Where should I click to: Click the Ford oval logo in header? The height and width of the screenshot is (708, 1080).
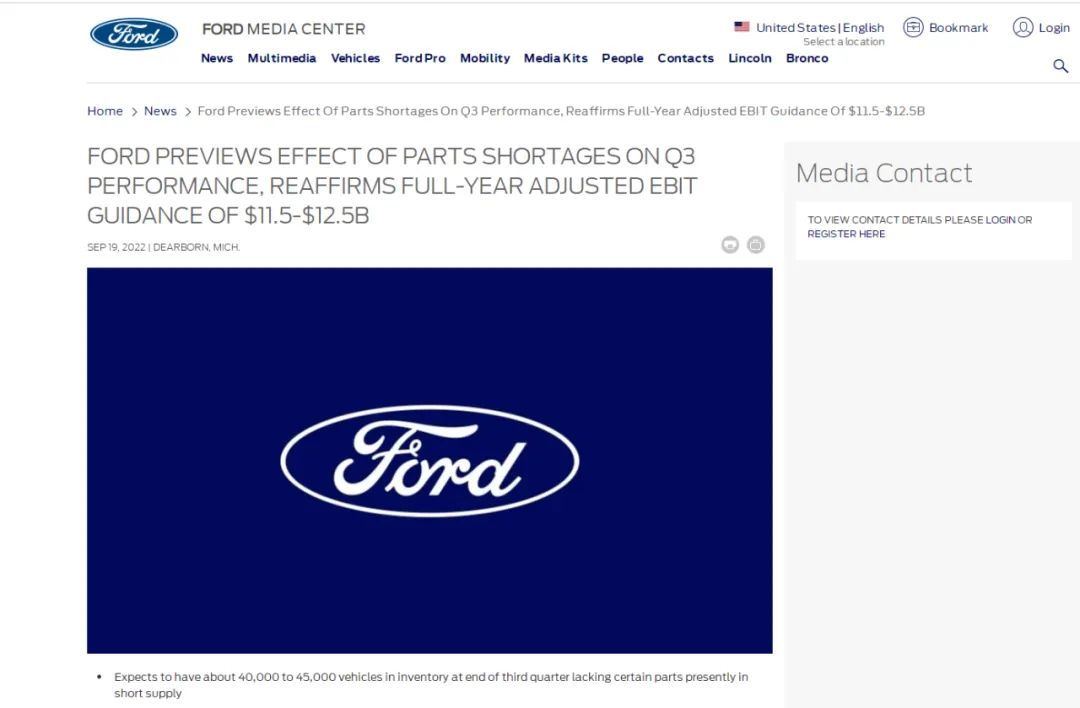(134, 34)
